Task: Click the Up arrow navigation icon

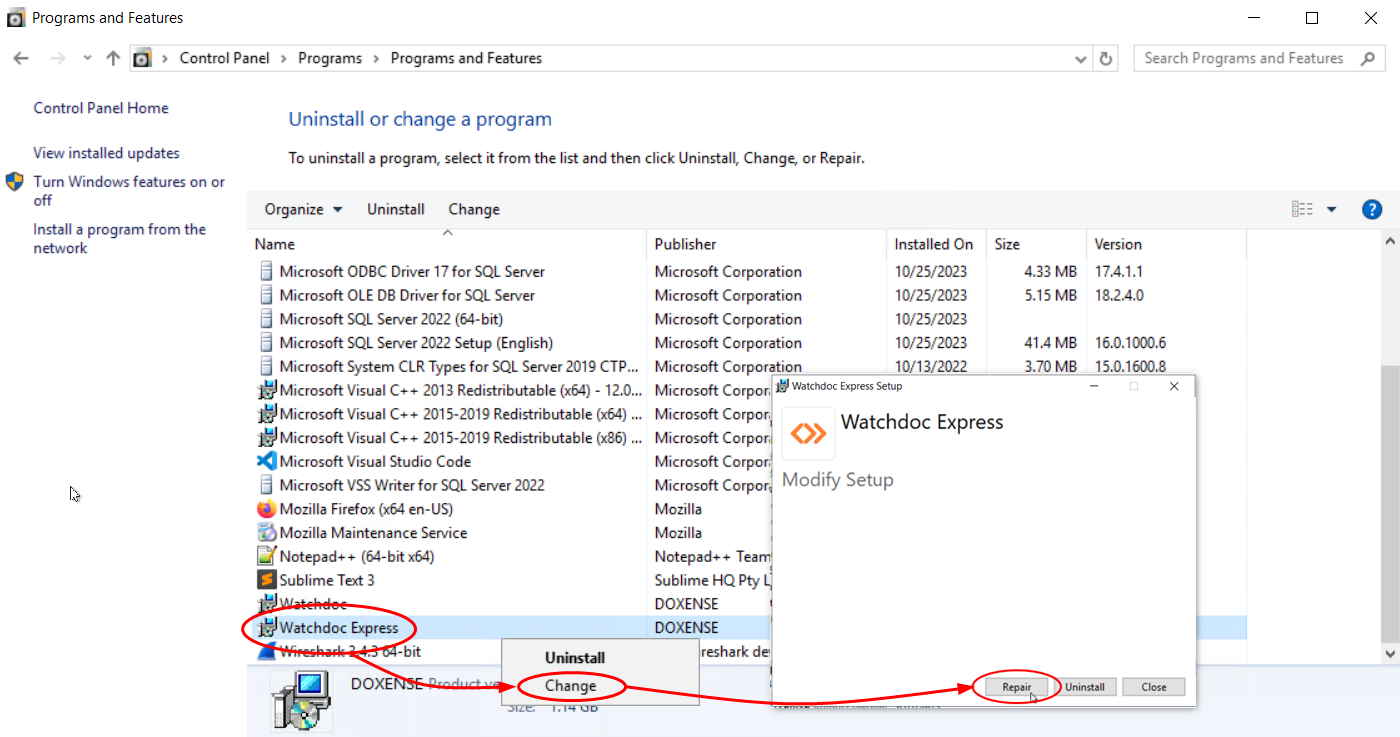Action: [113, 59]
